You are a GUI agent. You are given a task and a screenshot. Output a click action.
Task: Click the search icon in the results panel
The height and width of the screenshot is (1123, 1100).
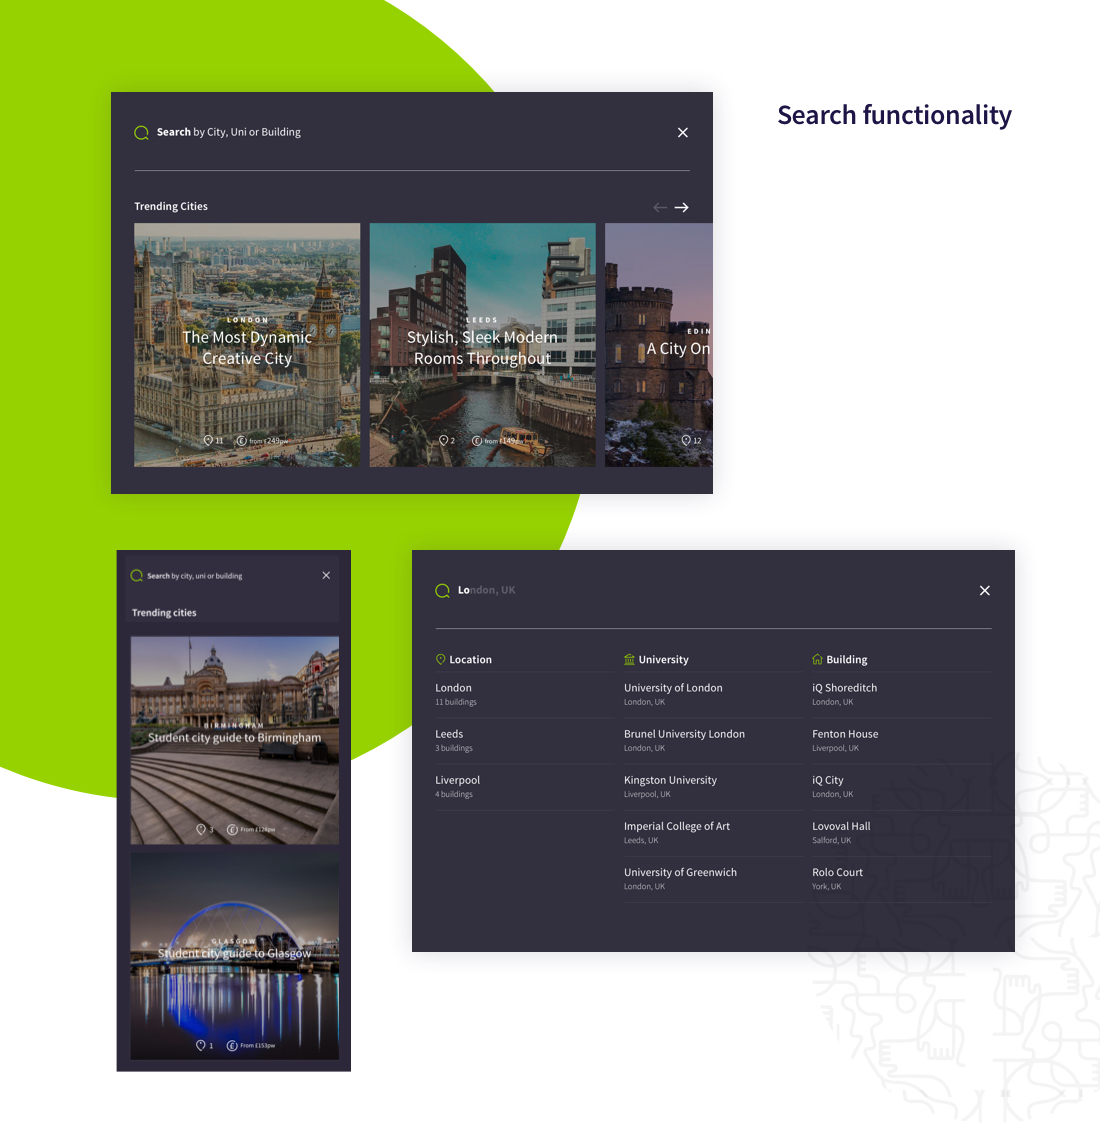click(443, 591)
